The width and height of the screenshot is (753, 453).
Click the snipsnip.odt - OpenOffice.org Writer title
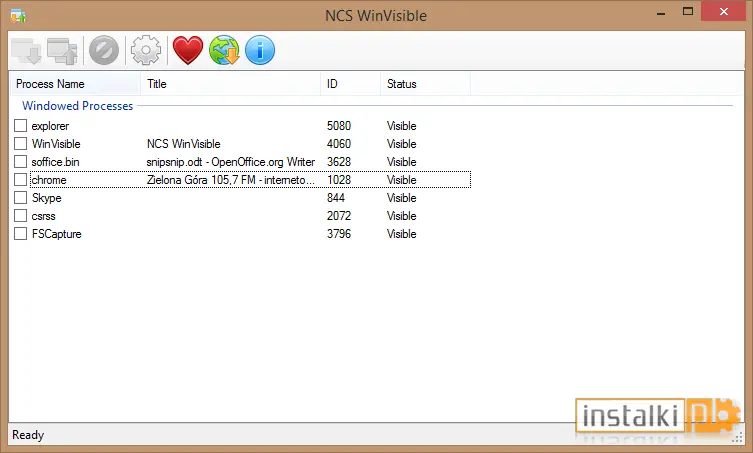click(231, 162)
